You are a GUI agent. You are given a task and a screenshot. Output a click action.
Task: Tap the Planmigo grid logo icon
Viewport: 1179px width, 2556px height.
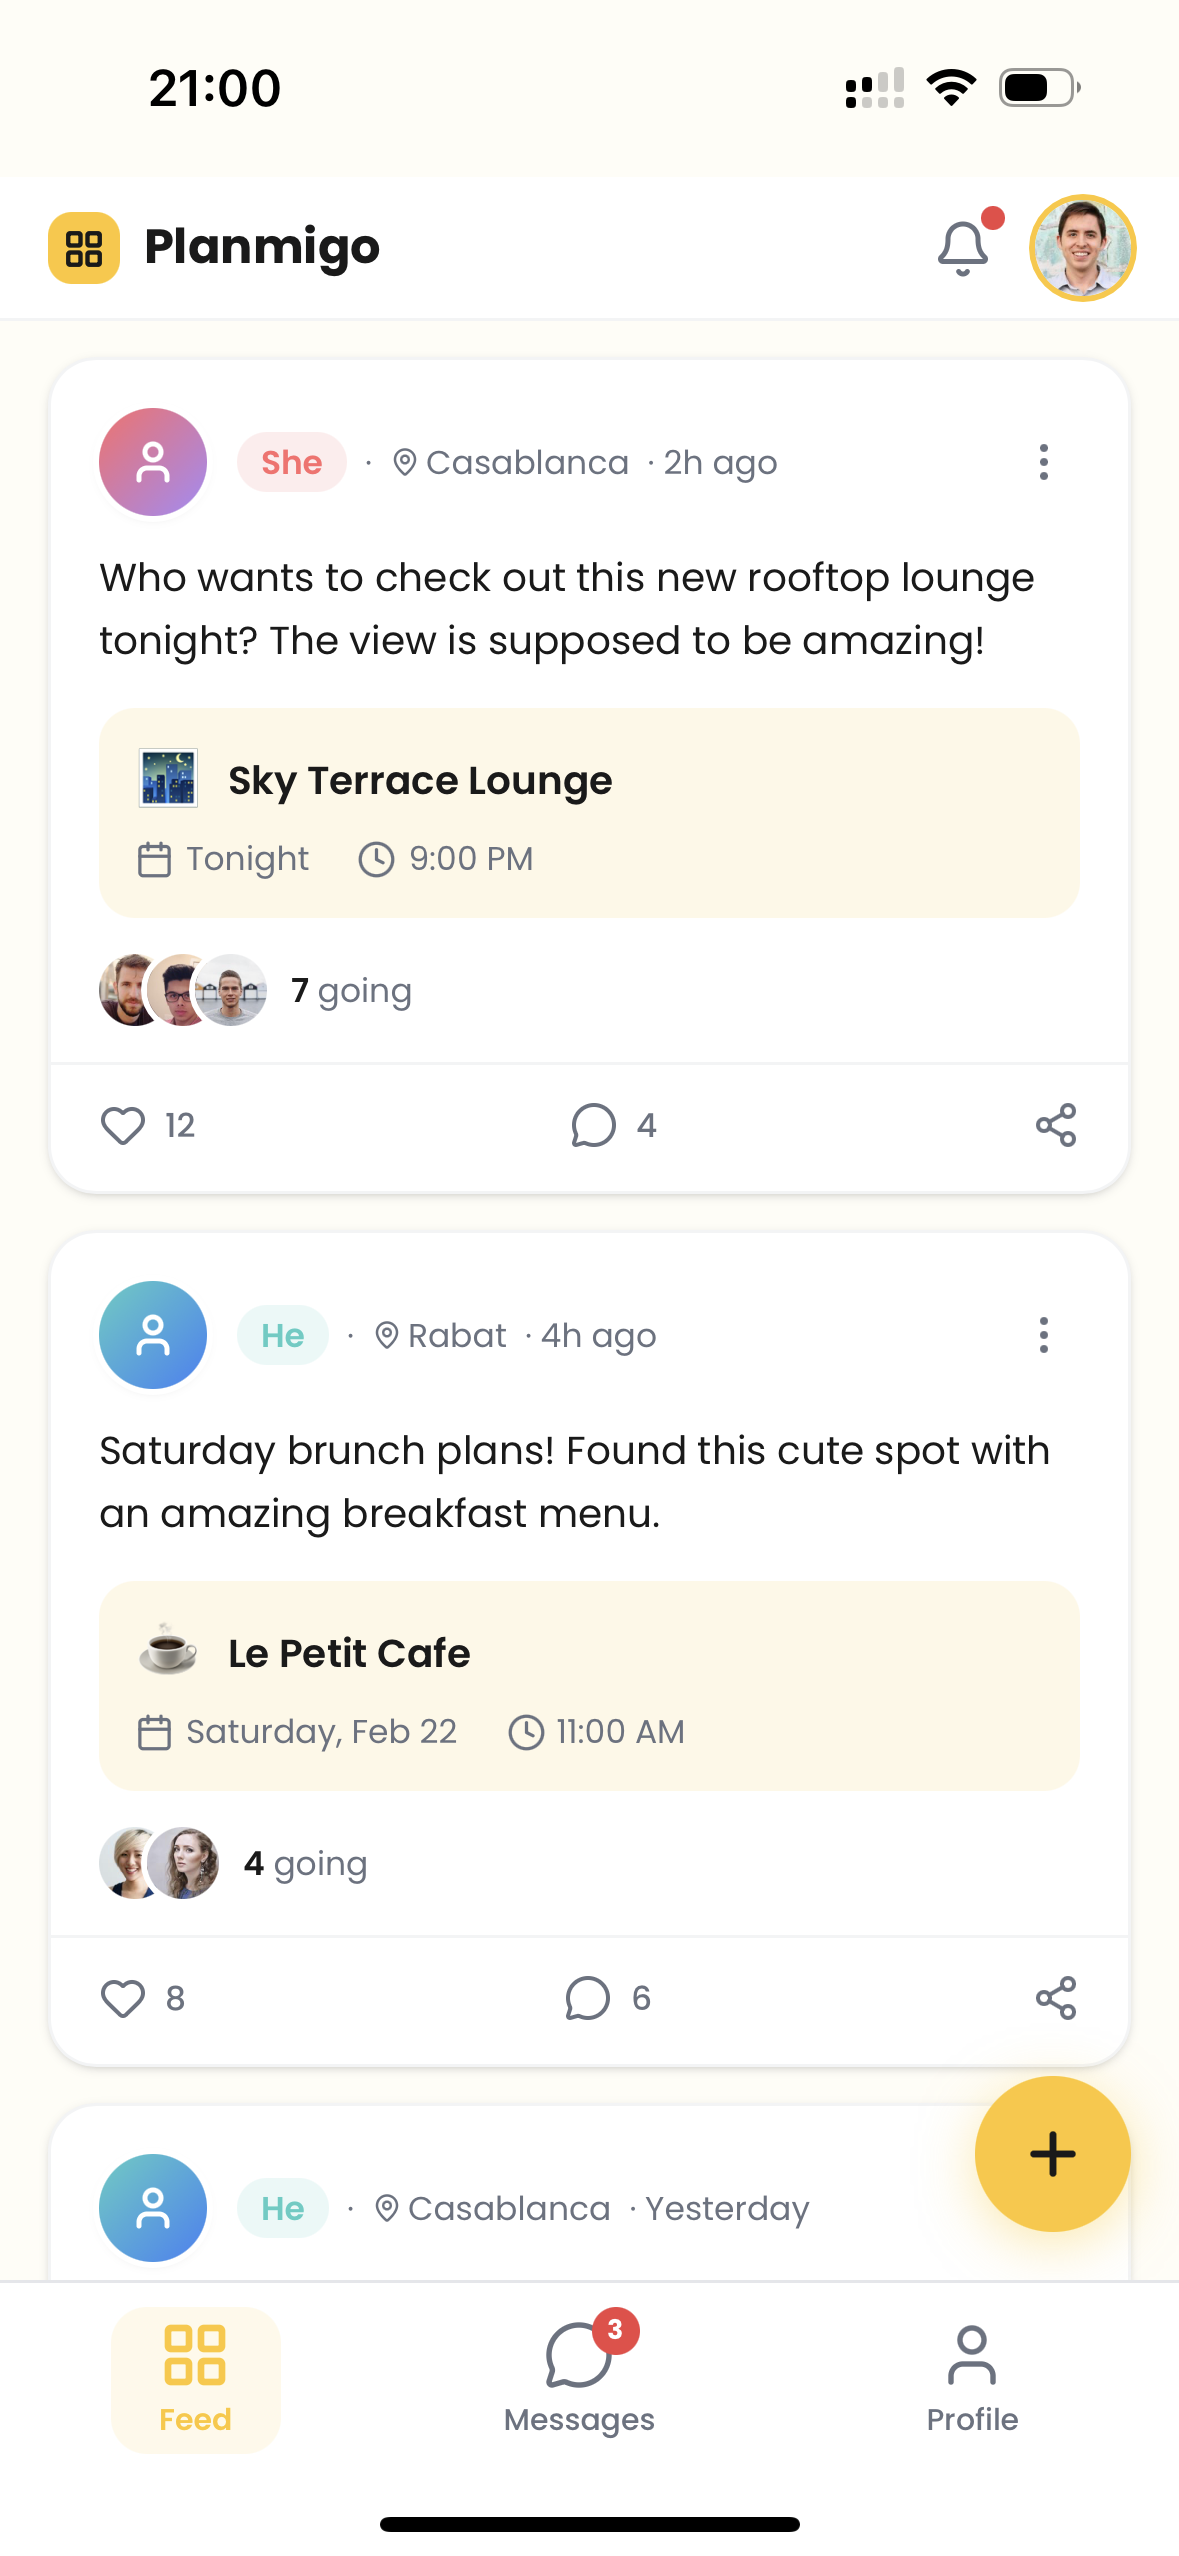pos(84,248)
